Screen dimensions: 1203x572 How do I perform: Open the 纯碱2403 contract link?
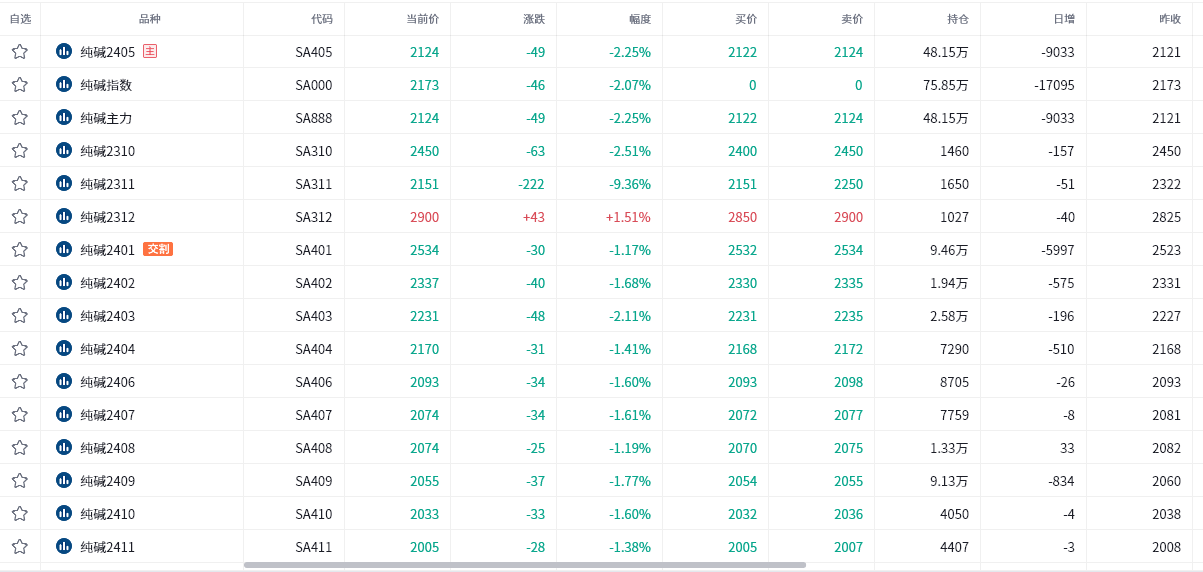[107, 316]
